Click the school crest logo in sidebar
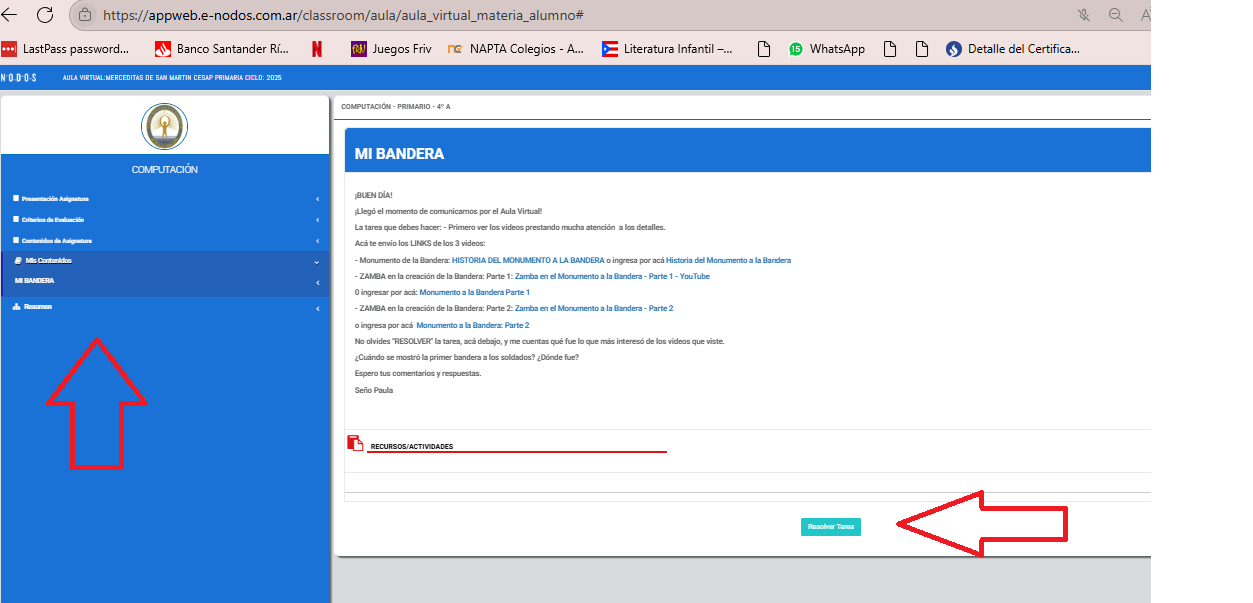 point(164,126)
